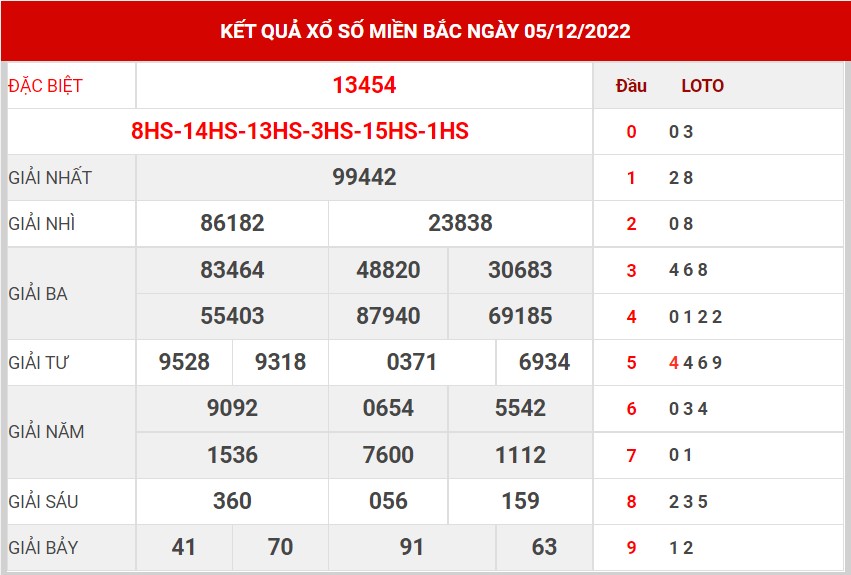This screenshot has height=575, width=851.
Task: Select second prize number 86182
Action: coord(232,223)
